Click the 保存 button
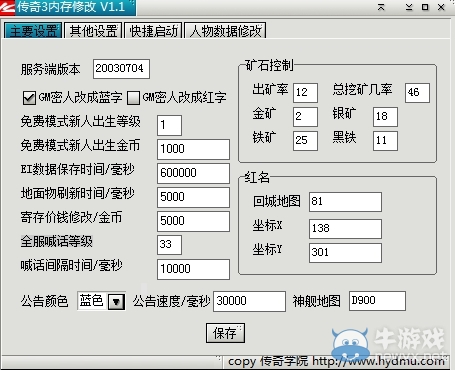This screenshot has height=370, width=455. click(225, 333)
